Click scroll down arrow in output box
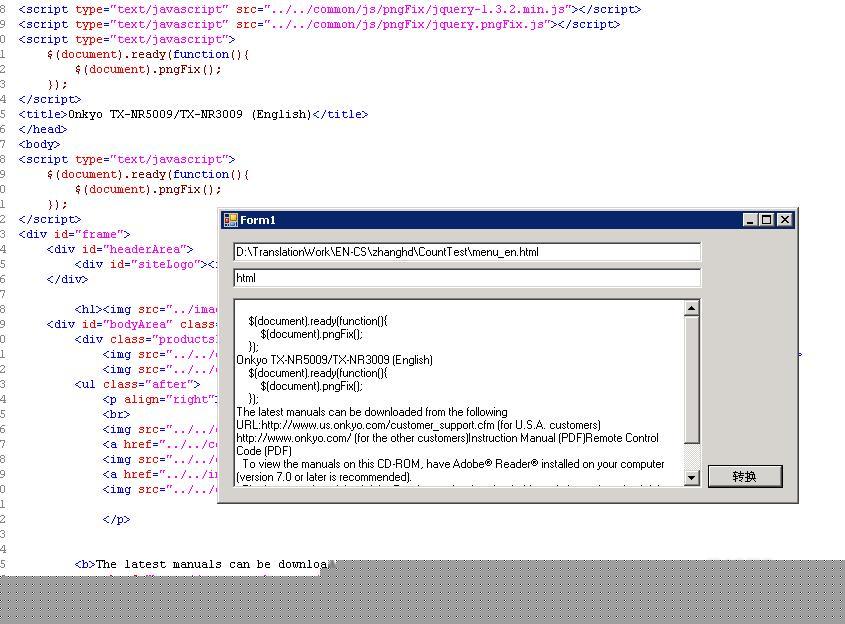The width and height of the screenshot is (845, 624). click(x=691, y=477)
